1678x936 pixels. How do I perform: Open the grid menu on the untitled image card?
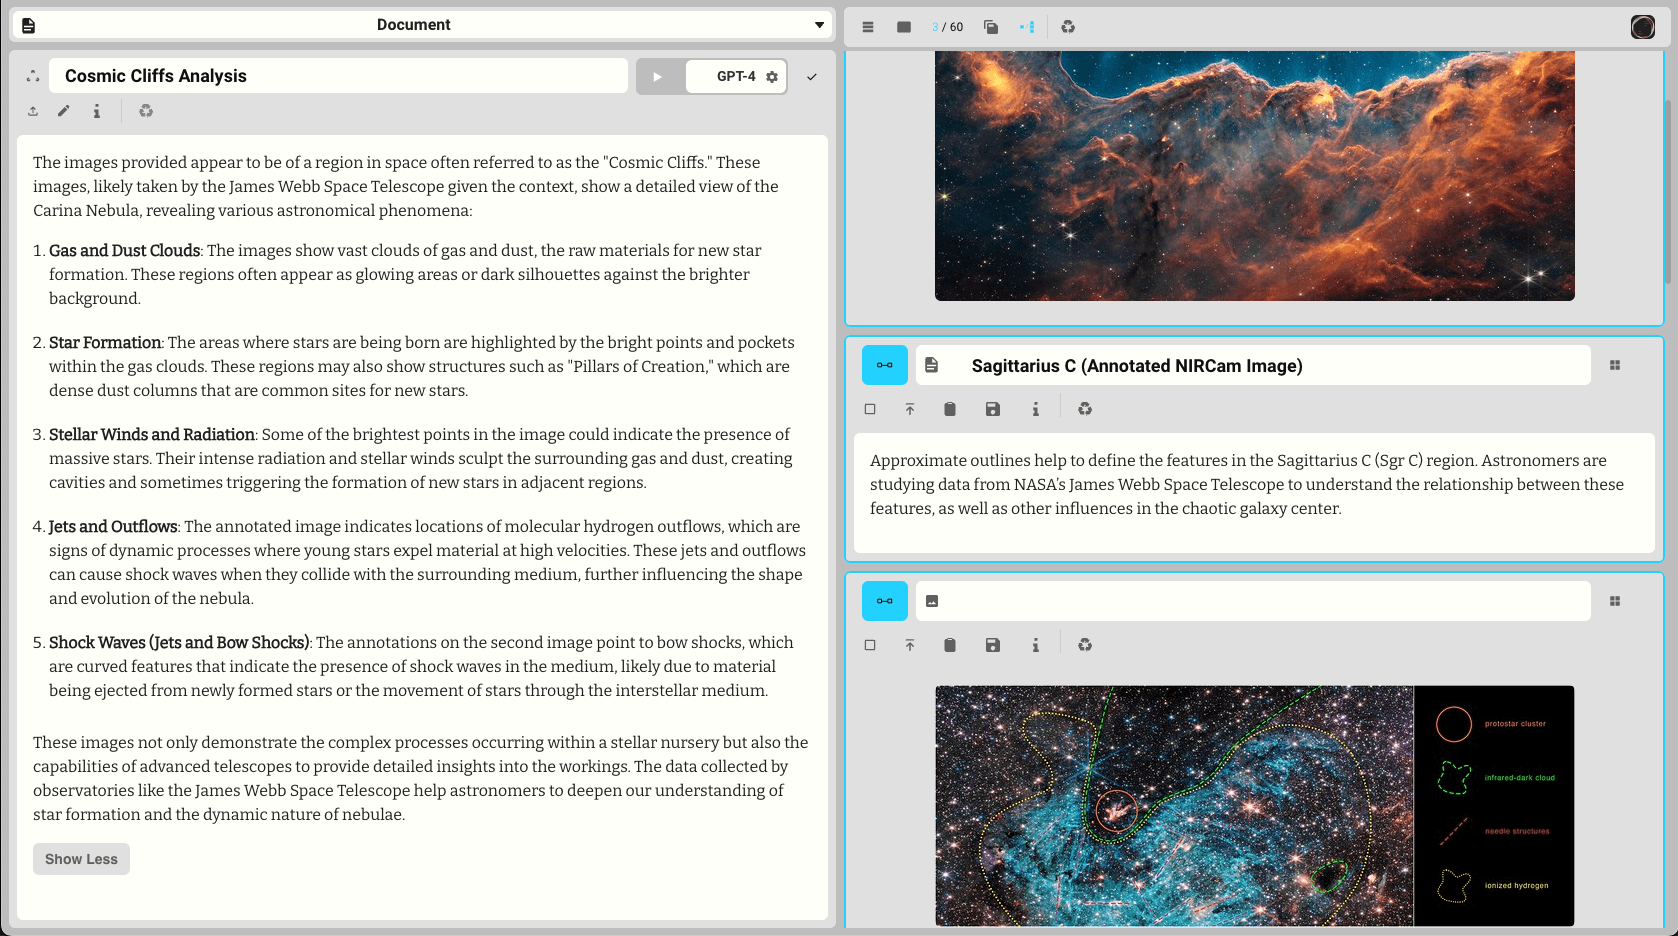1615,601
